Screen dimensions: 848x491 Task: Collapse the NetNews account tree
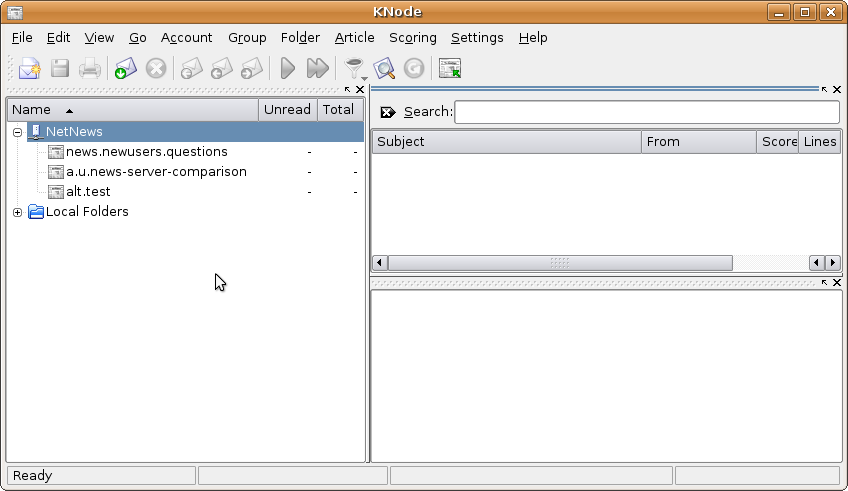pyautogui.click(x=18, y=132)
